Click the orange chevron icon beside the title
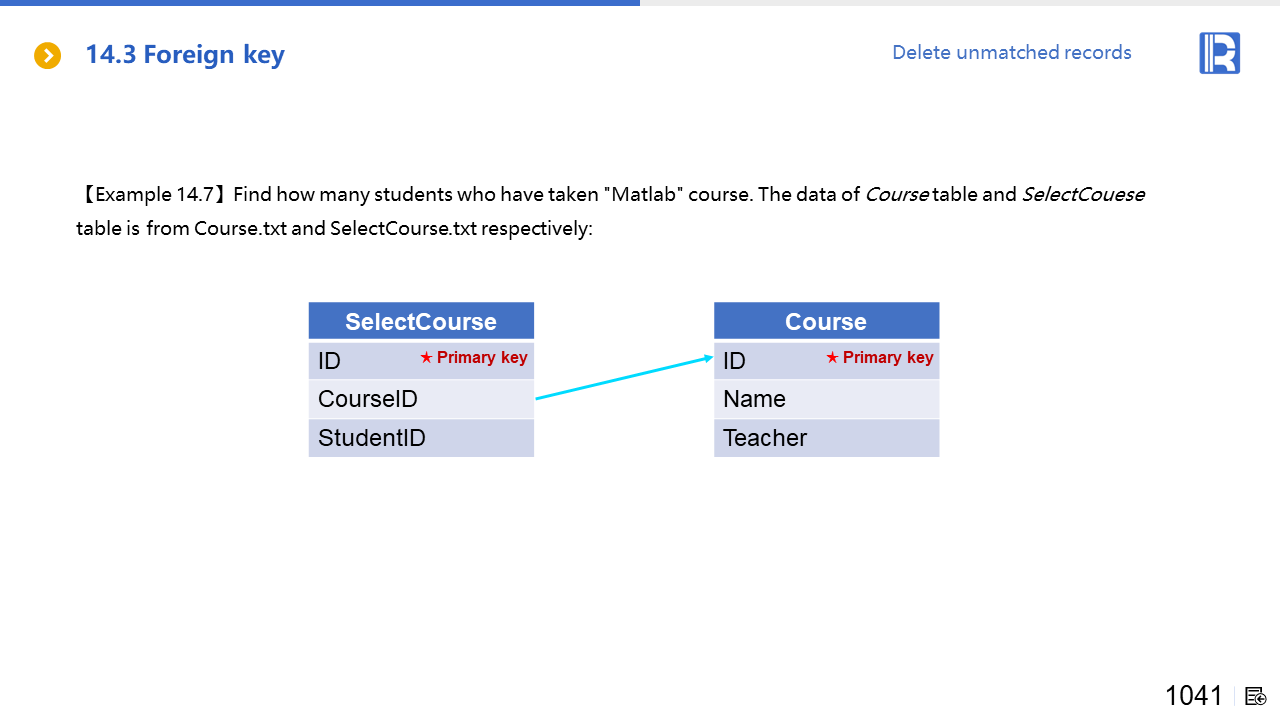 pos(47,55)
